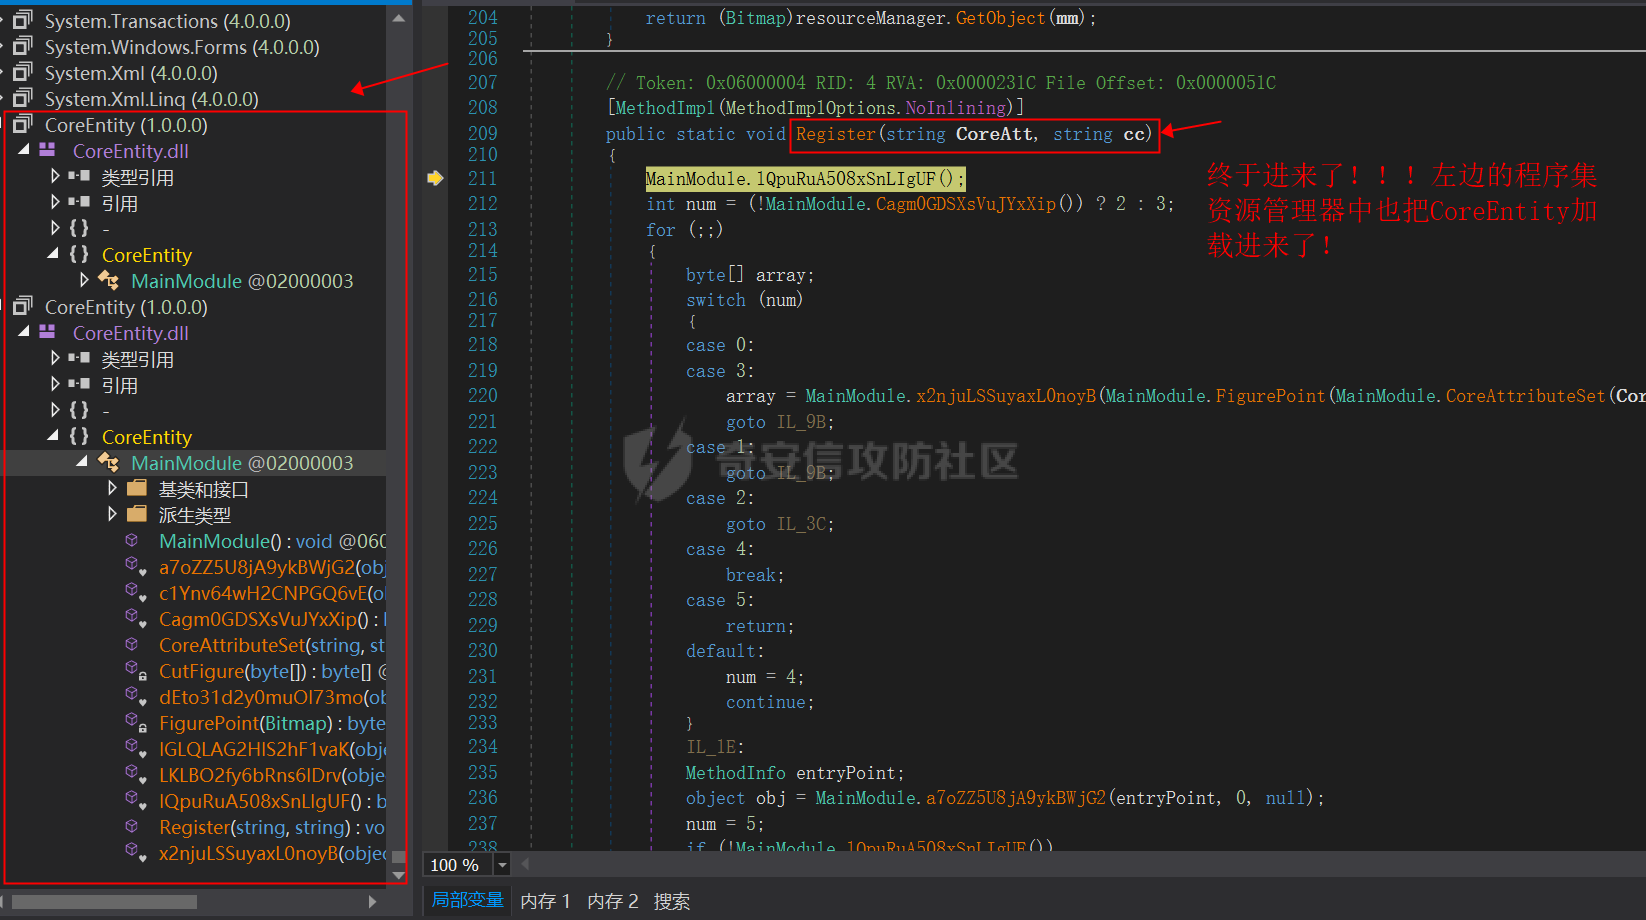Select the IGLQLAG2HIS2hF1vaK method

click(272, 749)
